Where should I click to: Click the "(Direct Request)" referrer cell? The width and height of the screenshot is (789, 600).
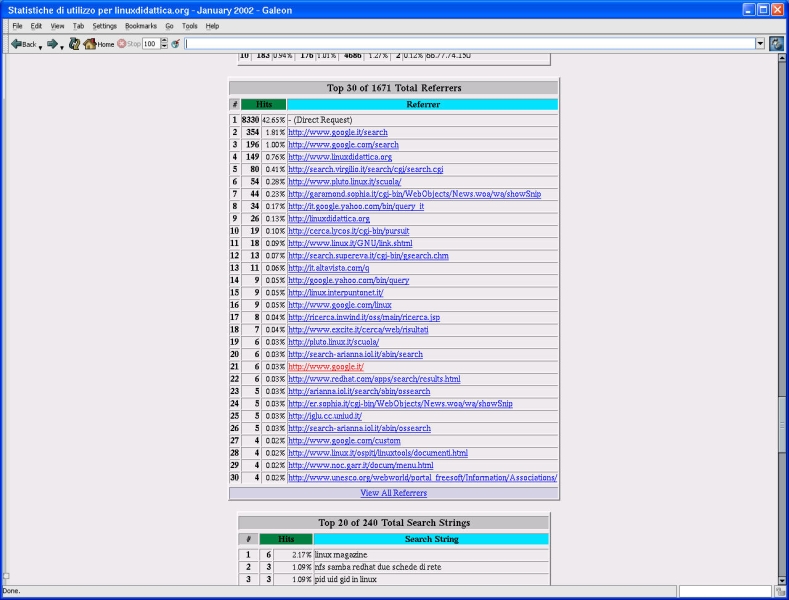coord(422,120)
